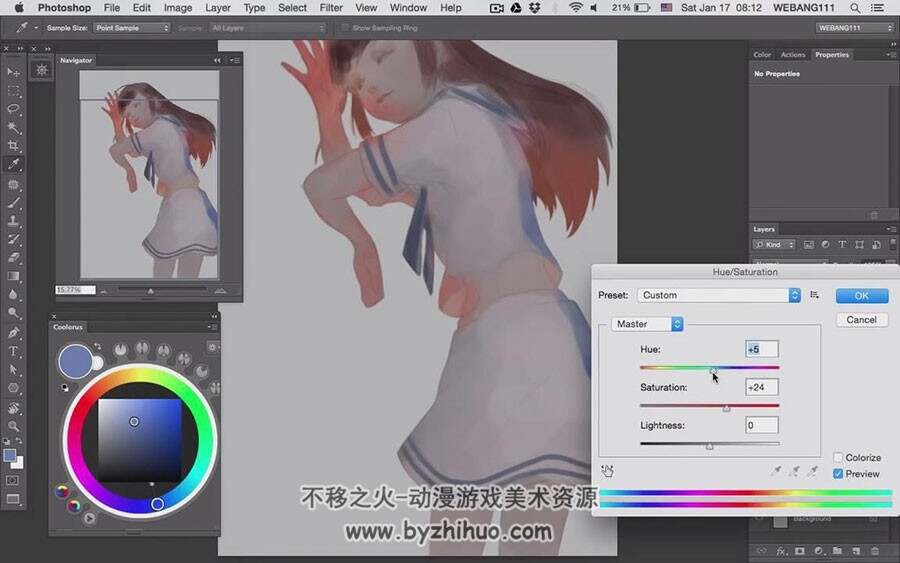Select the Pen tool

click(x=13, y=333)
